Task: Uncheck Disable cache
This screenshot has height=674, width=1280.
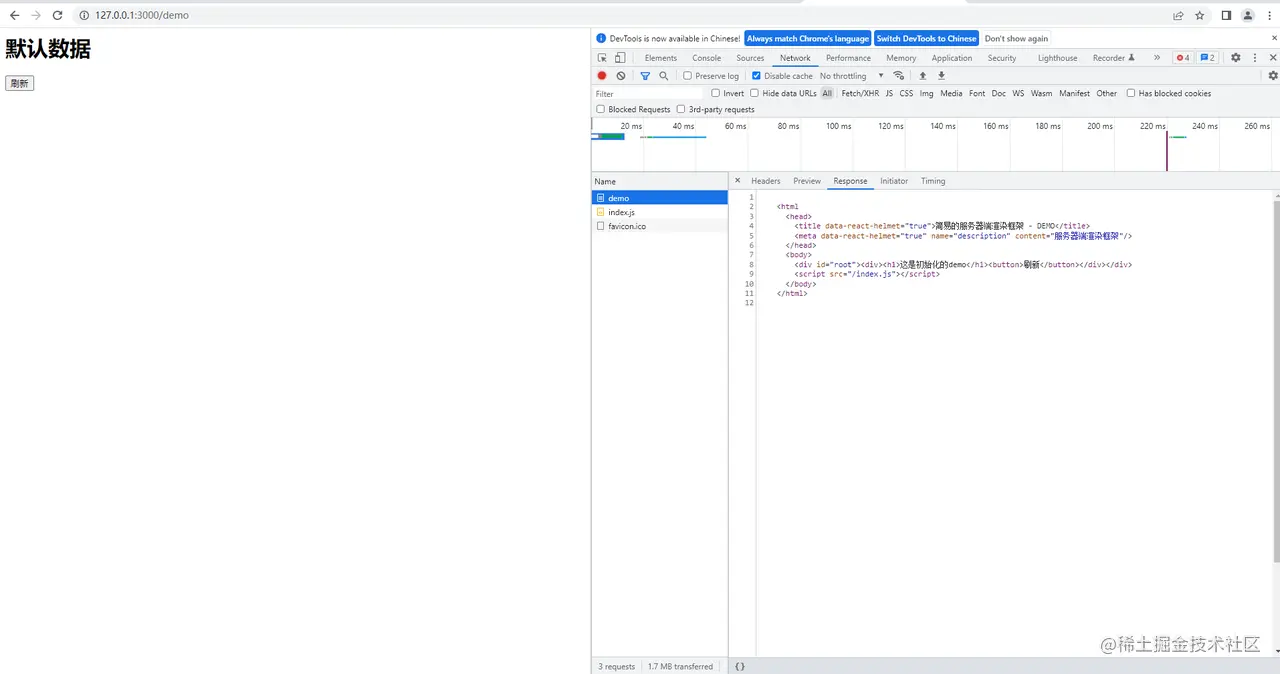Action: 757,76
